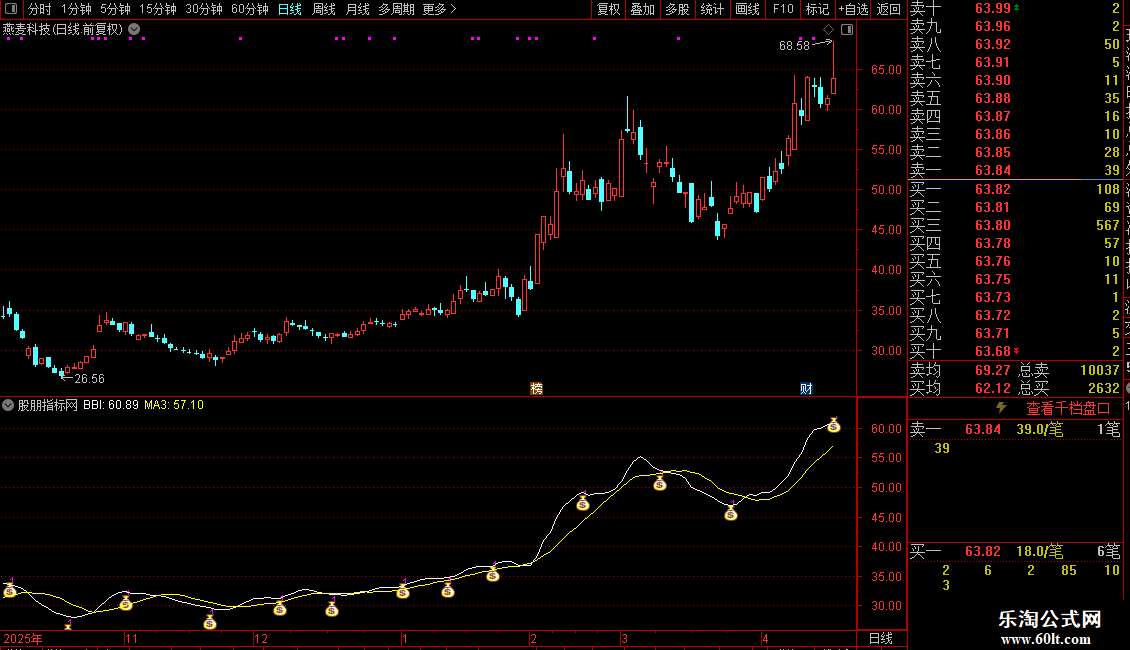This screenshot has width=1130, height=650.
Task: Click the diamond icon in chart corner
Action: click(828, 30)
